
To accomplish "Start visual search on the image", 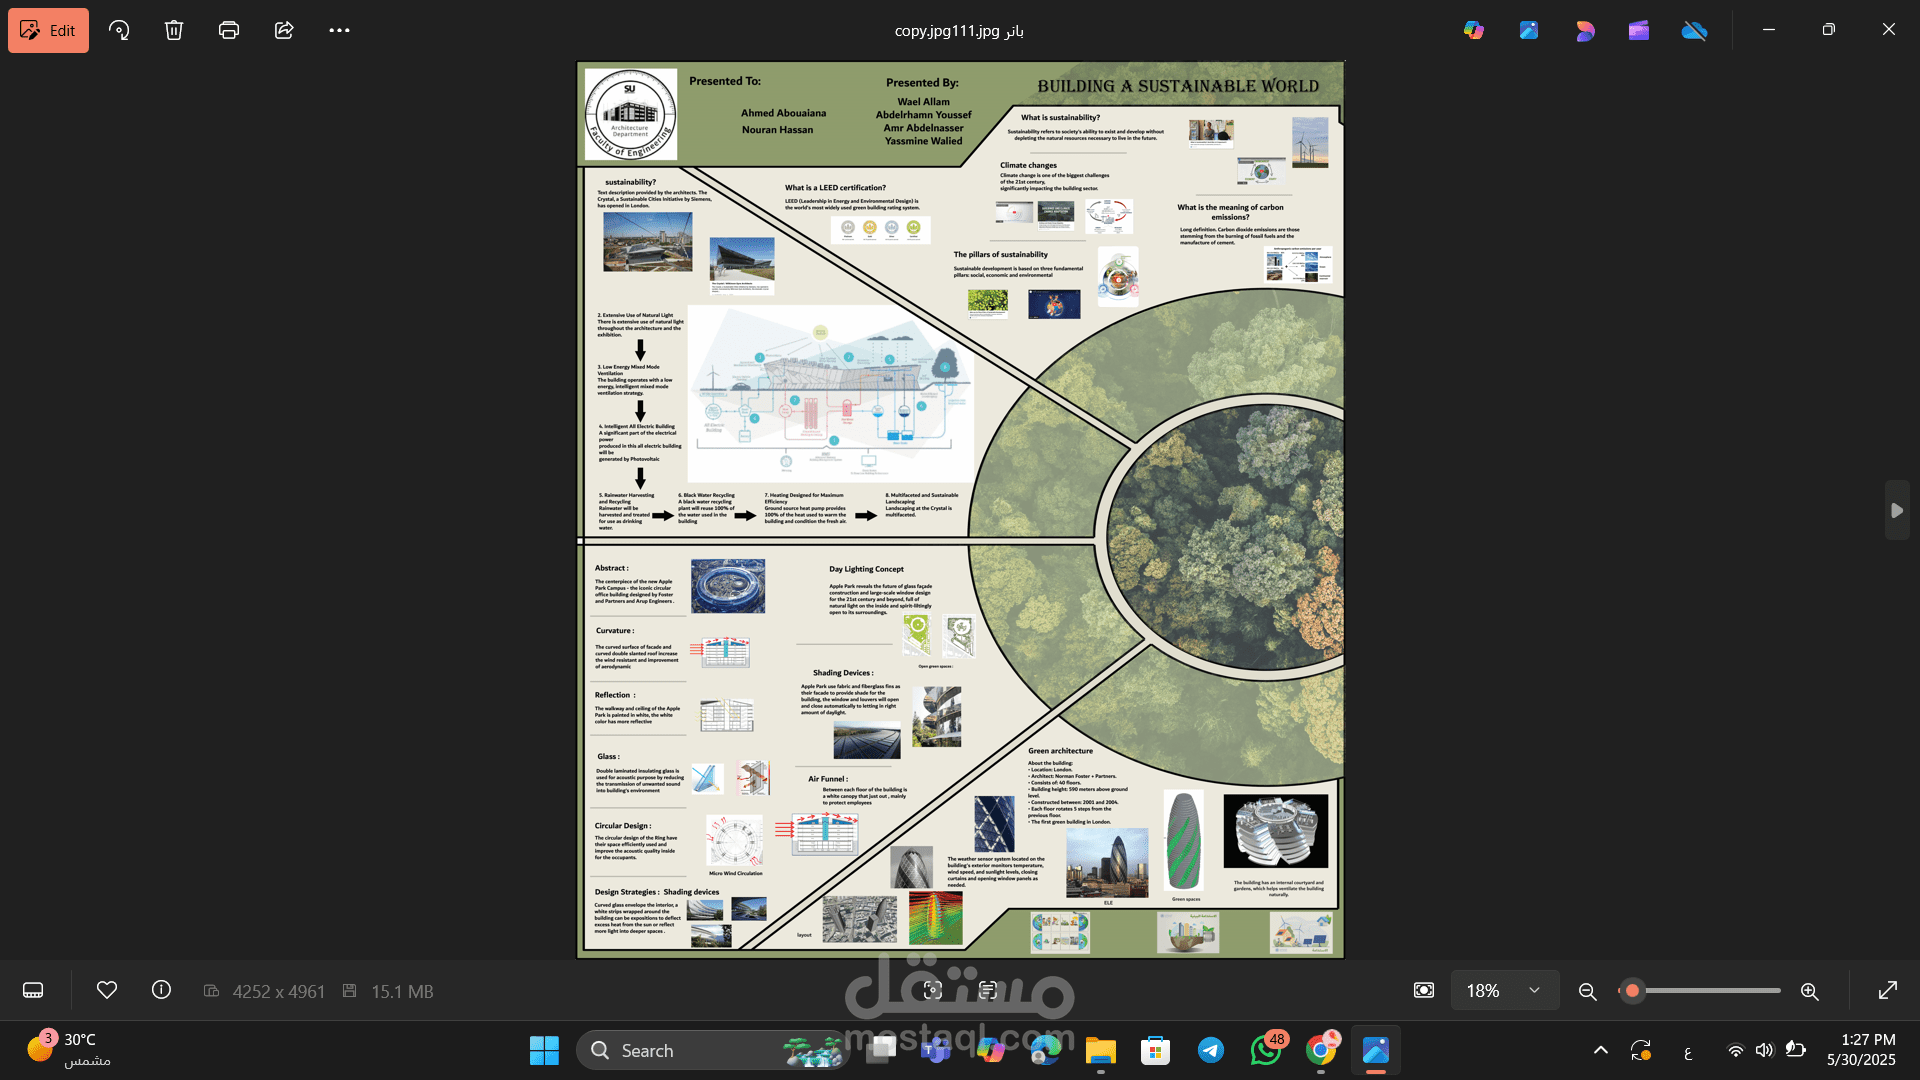I will click(933, 990).
